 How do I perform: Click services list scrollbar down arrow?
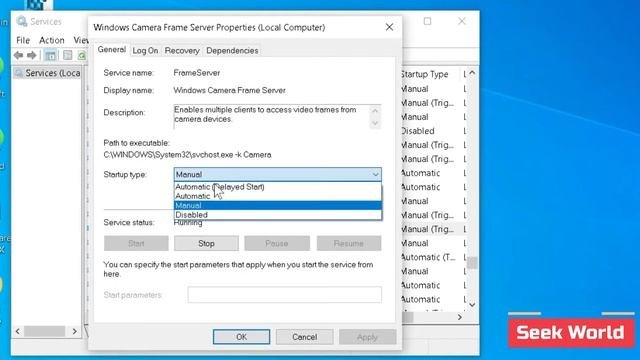tap(472, 304)
